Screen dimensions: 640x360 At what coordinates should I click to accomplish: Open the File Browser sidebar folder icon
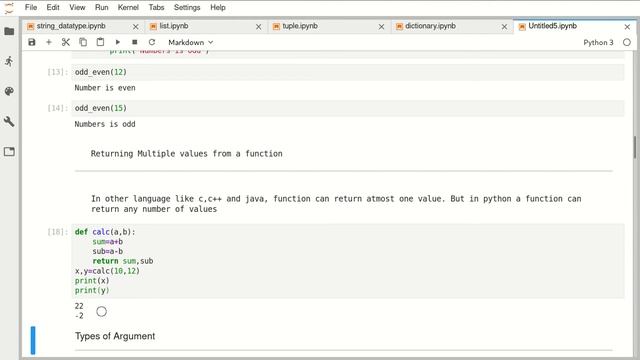(9, 31)
